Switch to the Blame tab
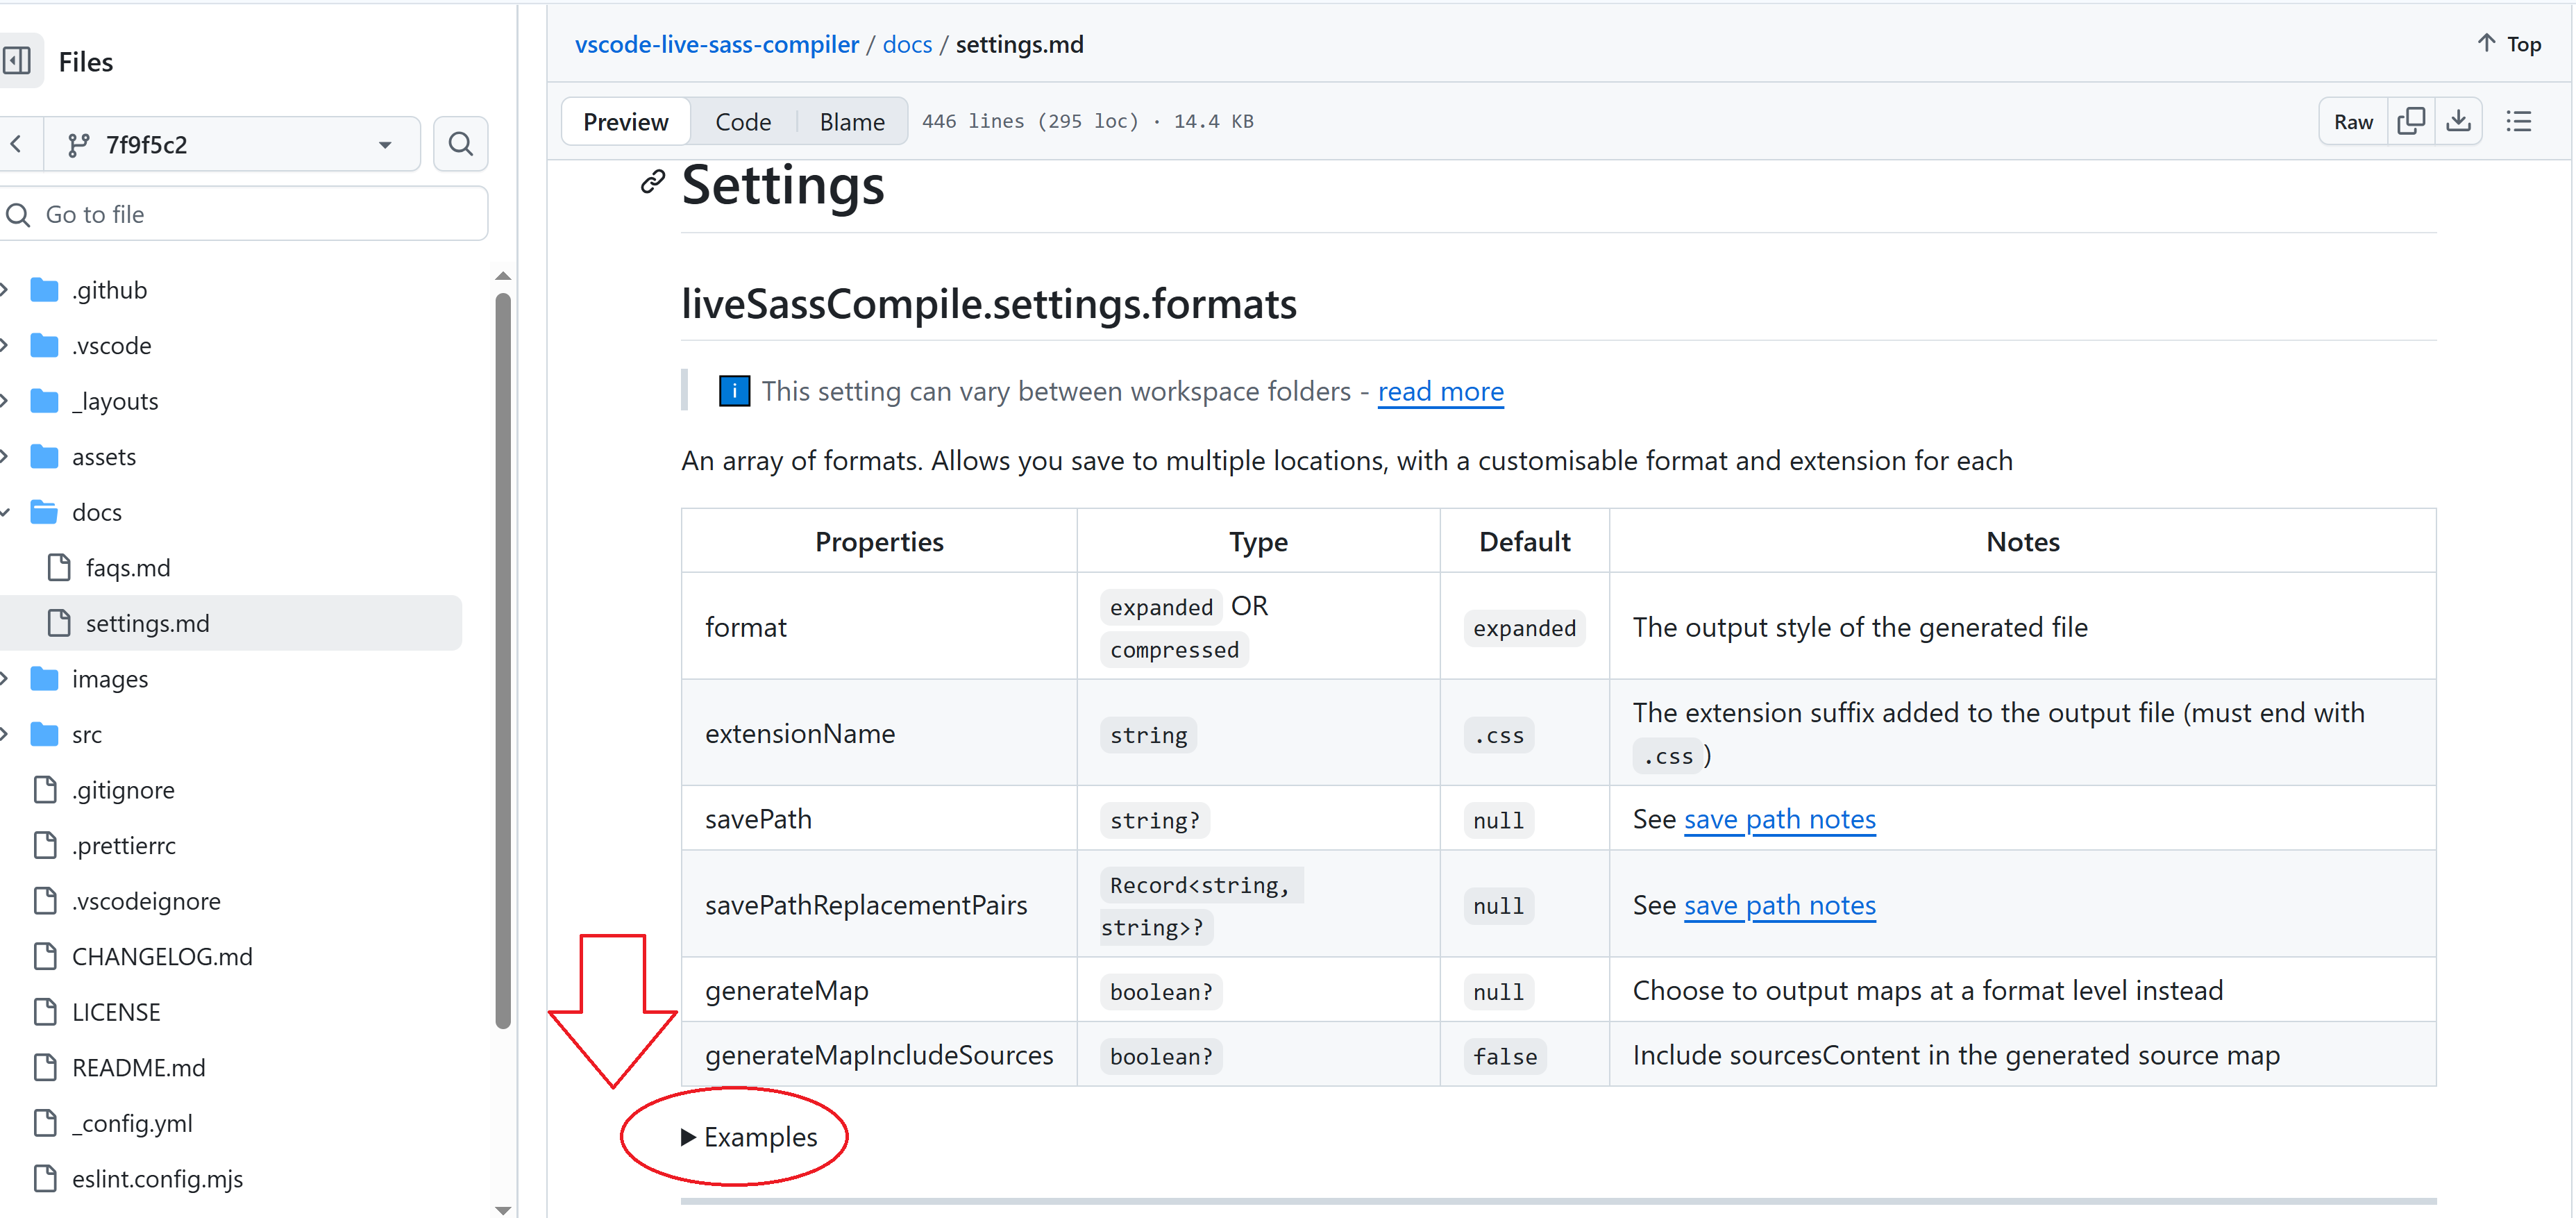Image resolution: width=2576 pixels, height=1218 pixels. click(x=851, y=122)
